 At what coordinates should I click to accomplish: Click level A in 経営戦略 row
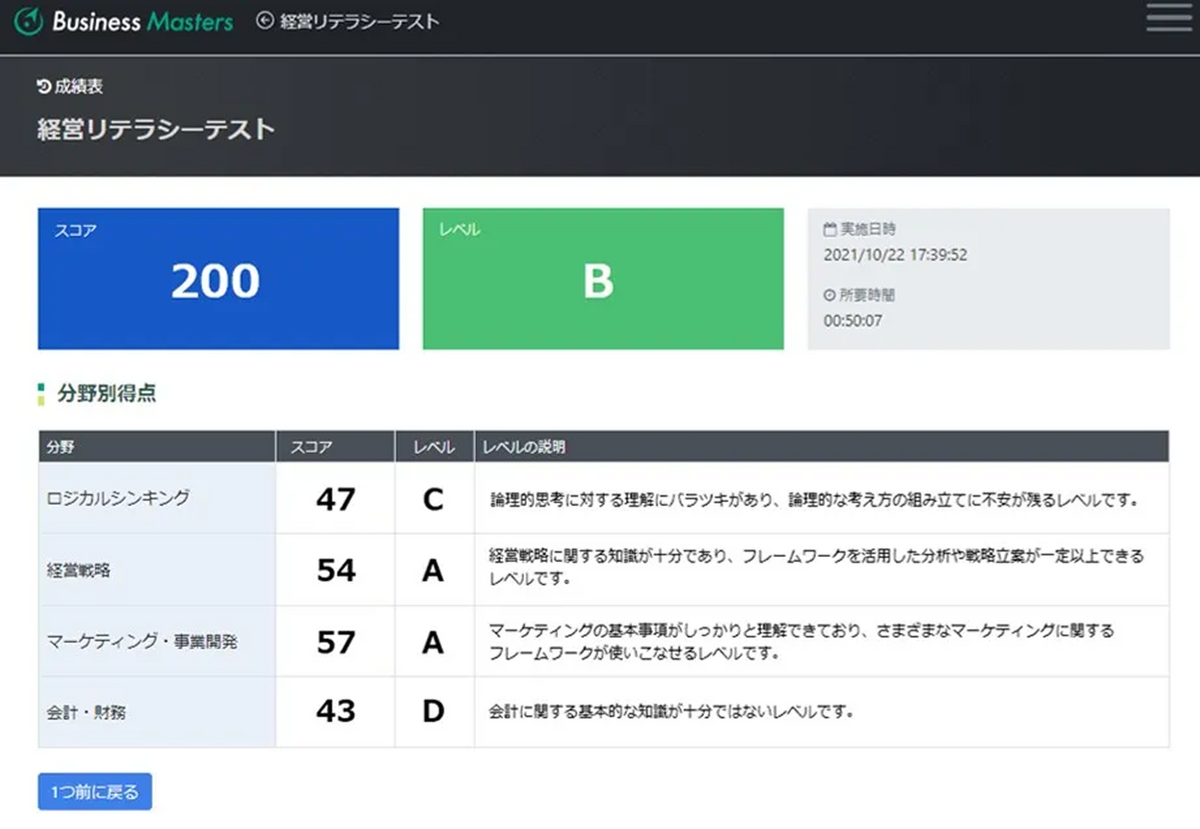[x=433, y=570]
